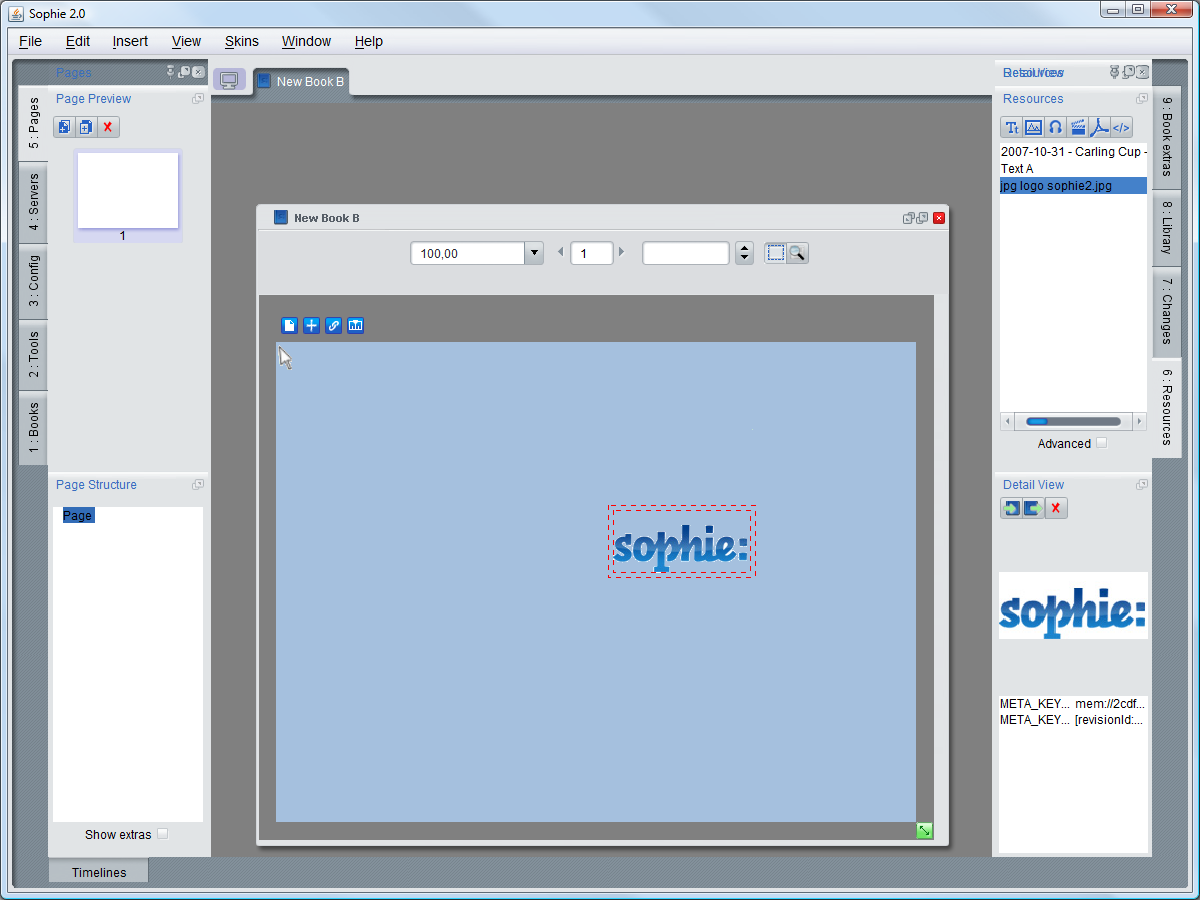The height and width of the screenshot is (900, 1200).
Task: Select the page 1 thumbnail
Action: click(x=128, y=190)
